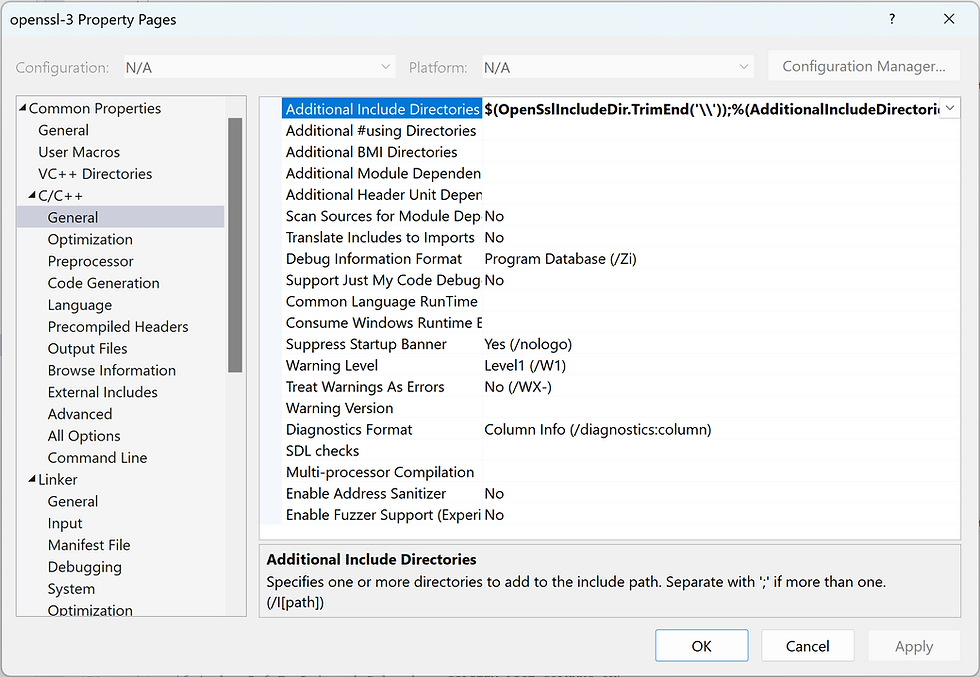This screenshot has height=677, width=980.
Task: Select Output Files in the tree
Action: coord(88,349)
